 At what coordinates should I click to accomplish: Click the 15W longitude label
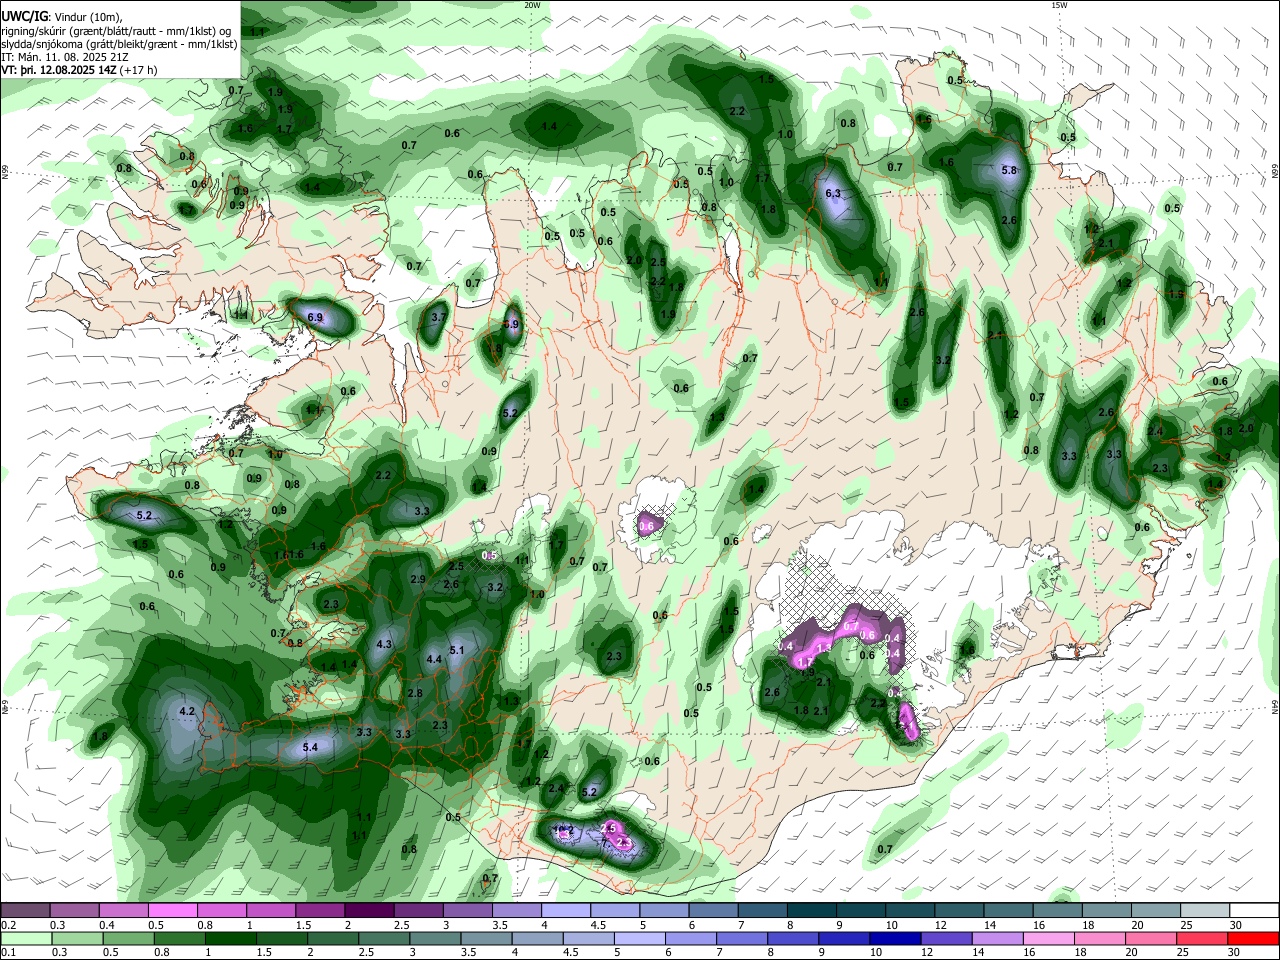[x=1060, y=5]
